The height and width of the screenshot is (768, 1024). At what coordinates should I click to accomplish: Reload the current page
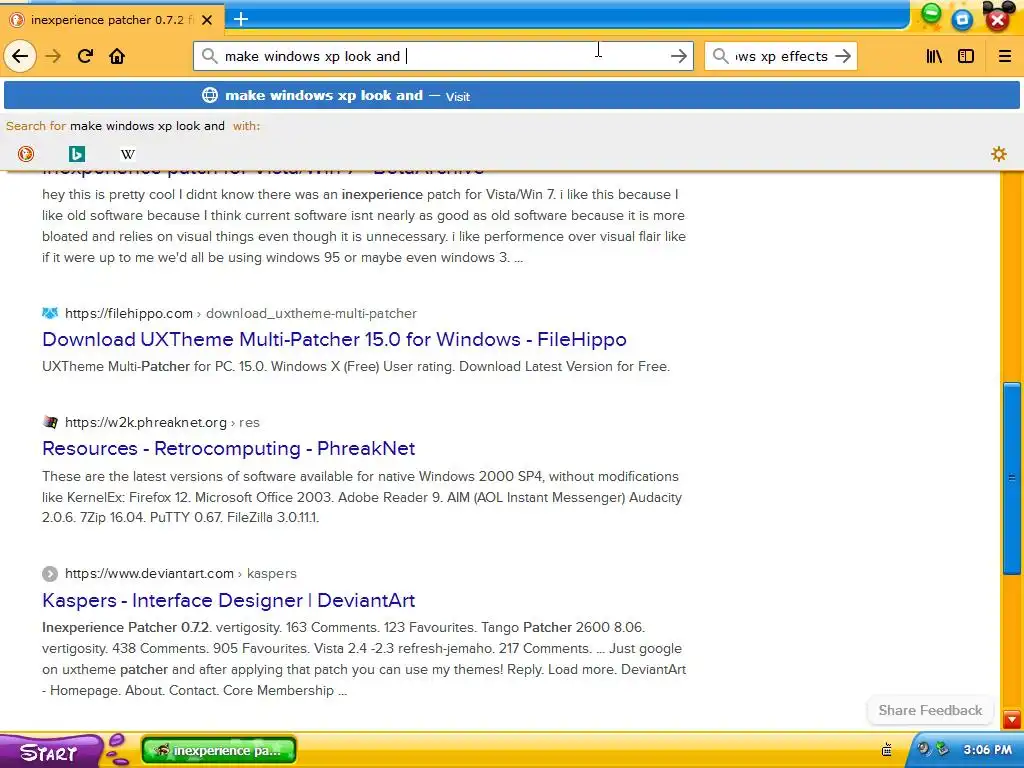point(86,56)
